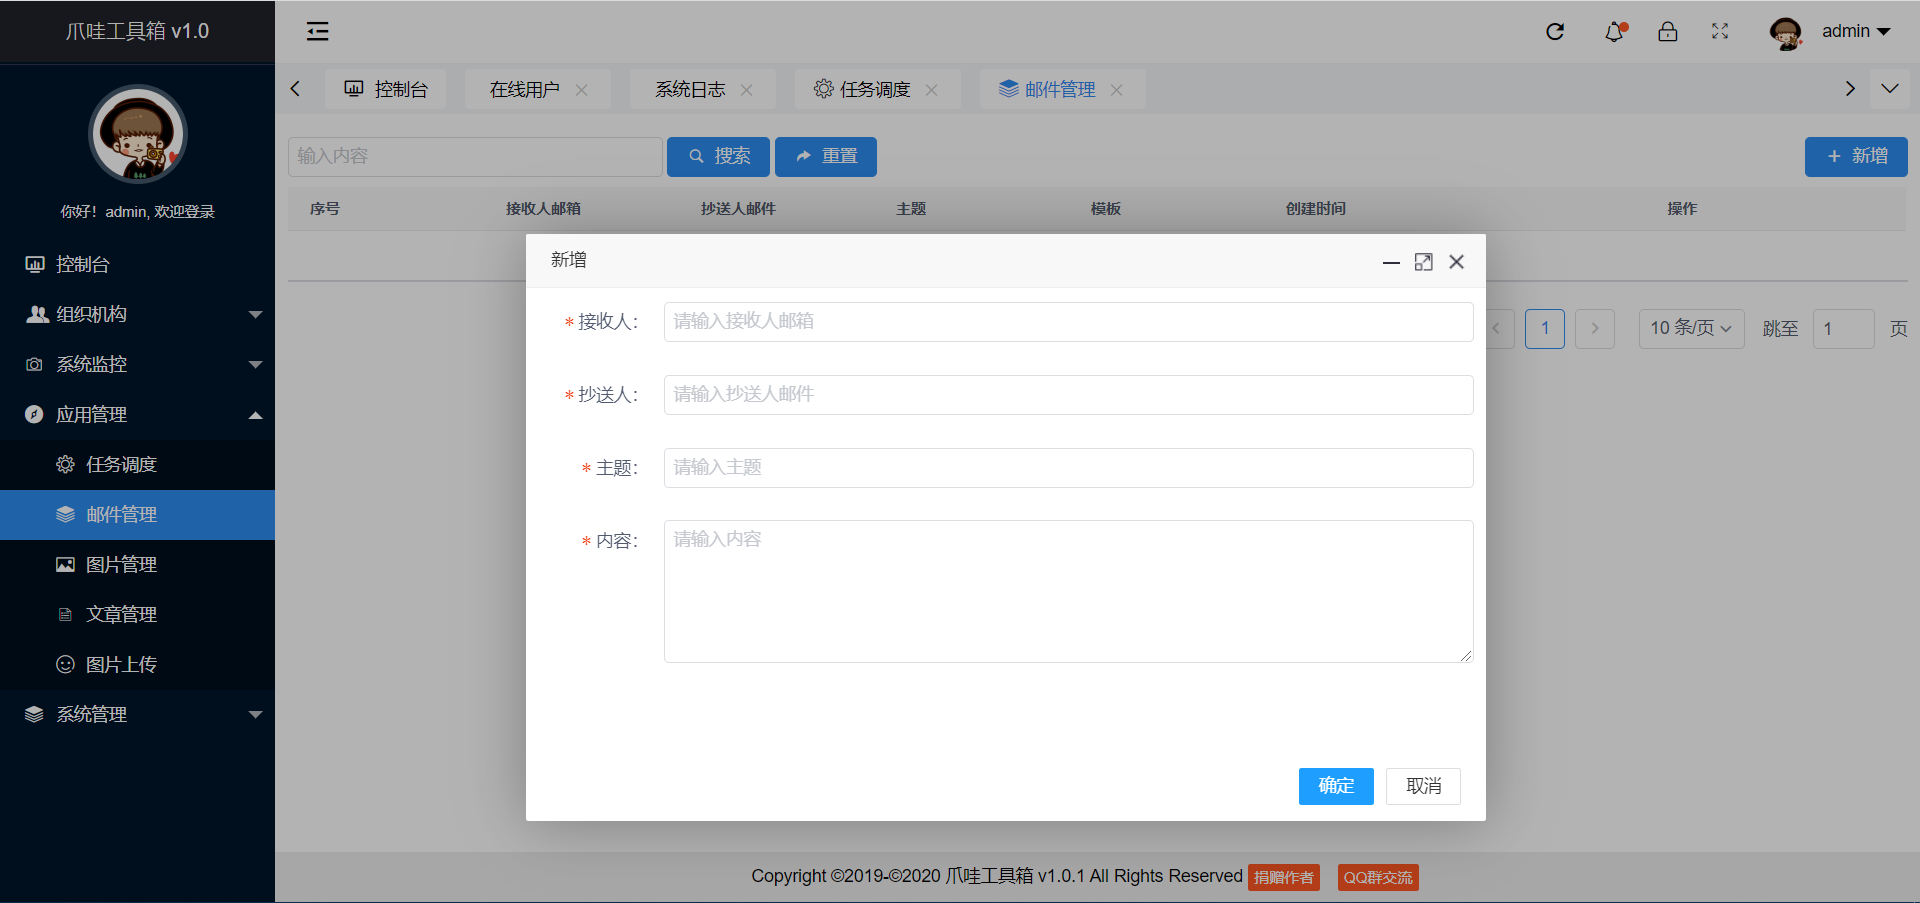
Task: Open the 10 条/页 page size dropdown
Action: 1691,329
